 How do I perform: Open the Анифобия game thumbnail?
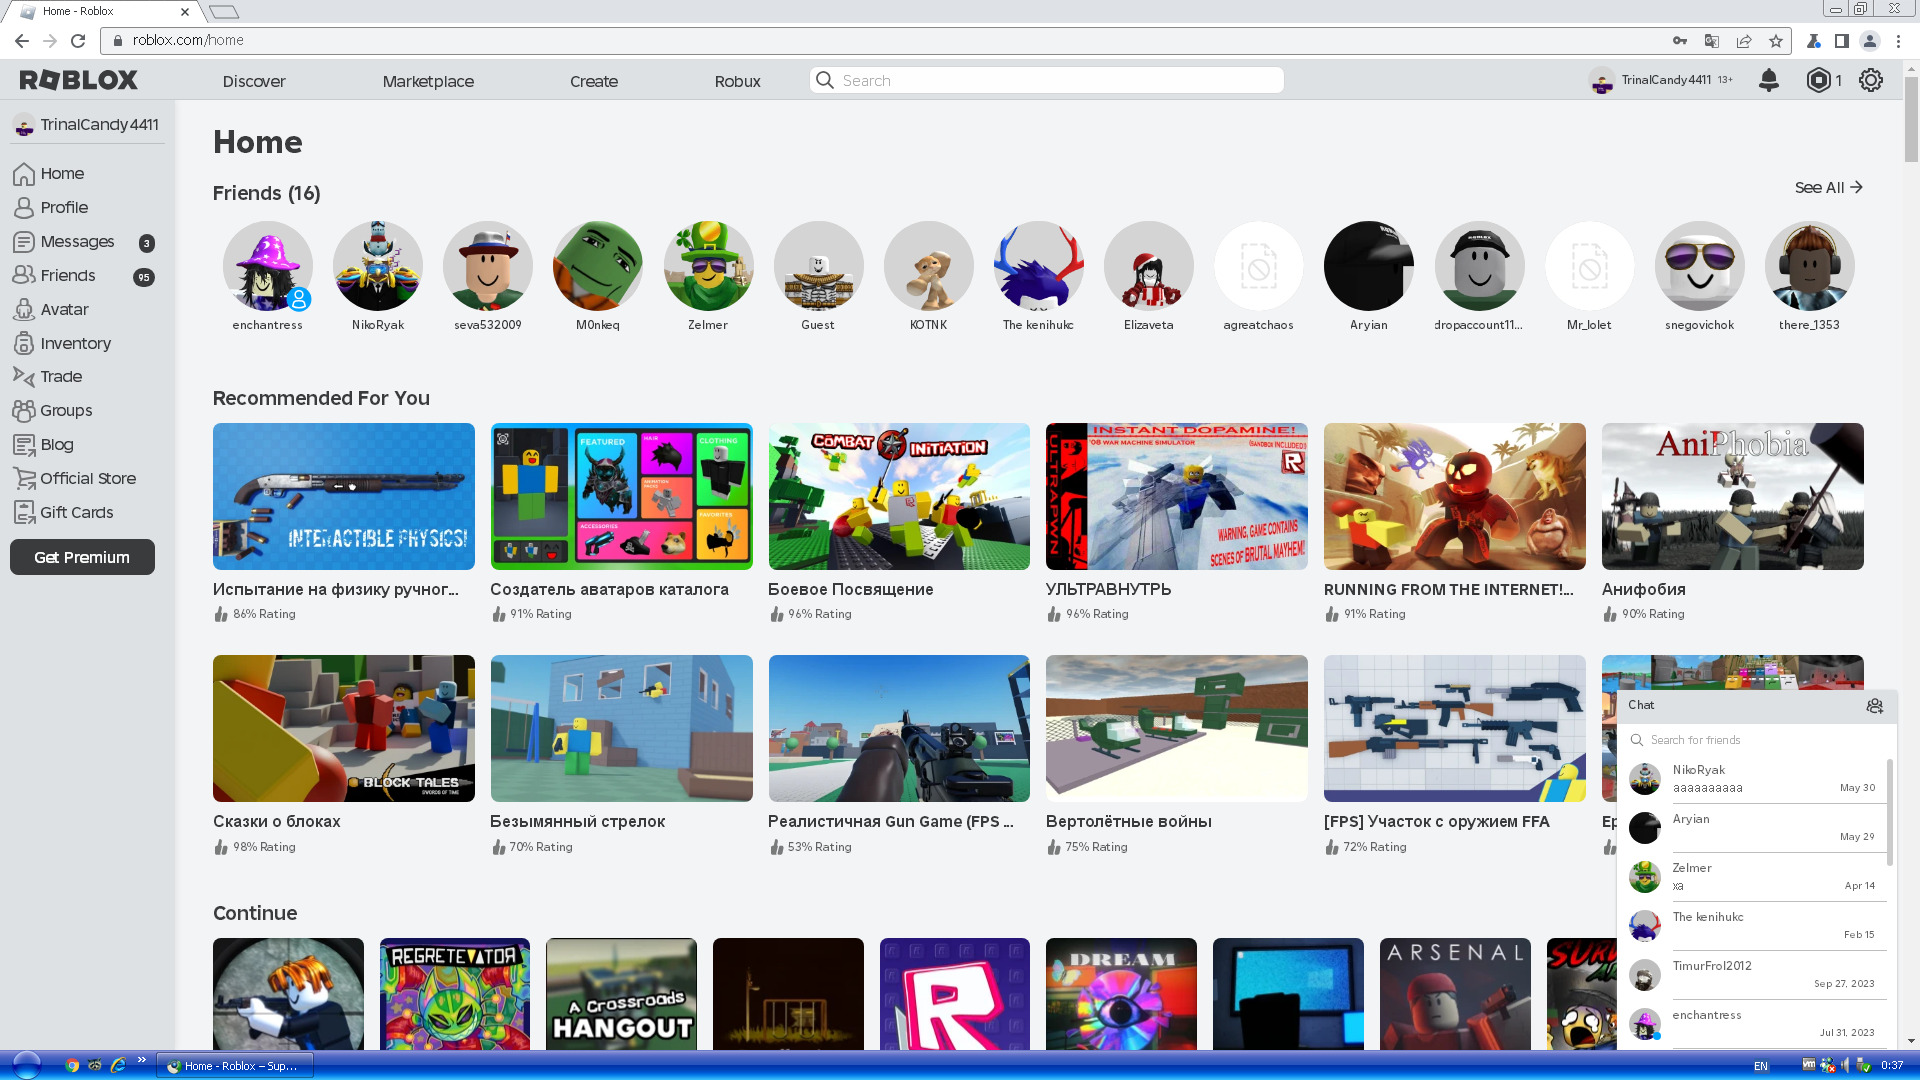1732,497
